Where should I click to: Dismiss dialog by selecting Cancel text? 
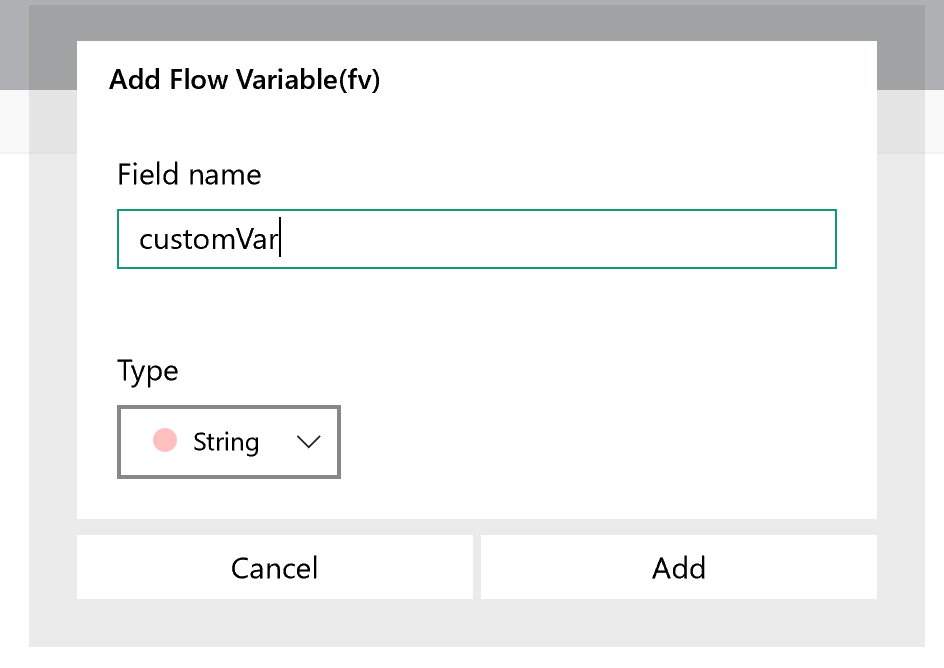click(275, 568)
